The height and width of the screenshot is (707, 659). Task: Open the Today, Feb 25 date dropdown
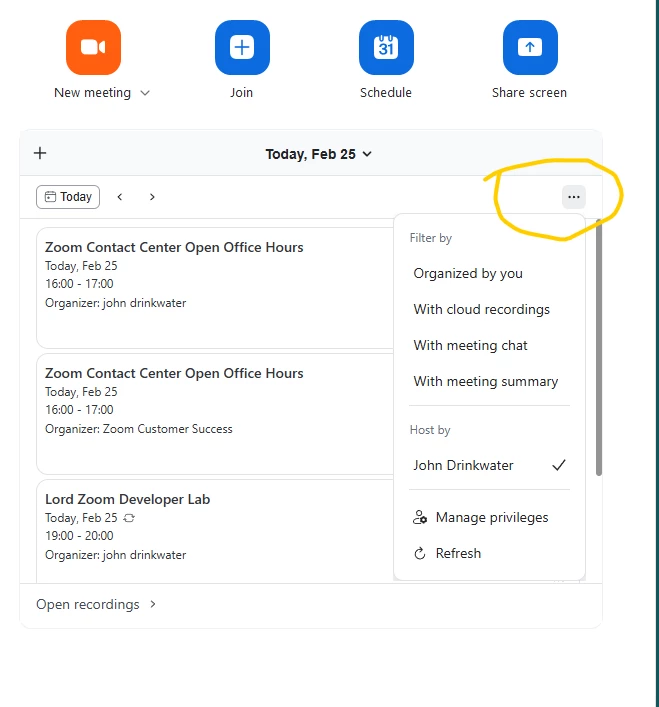[319, 154]
